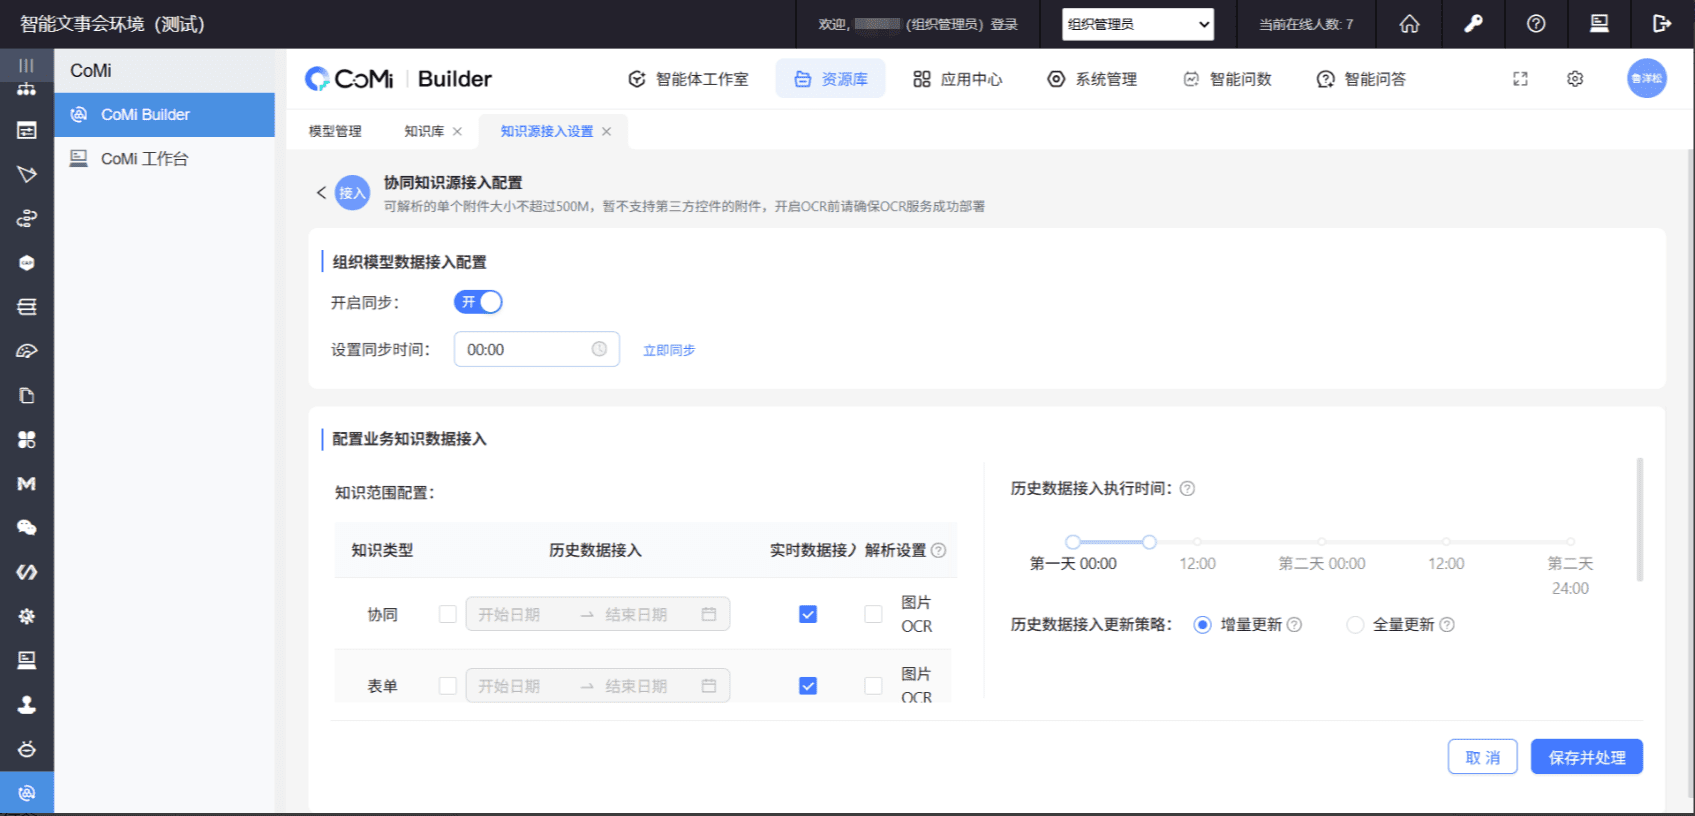Uncheck 实时数据接入 for the 协同 row
The width and height of the screenshot is (1695, 816).
click(x=808, y=614)
